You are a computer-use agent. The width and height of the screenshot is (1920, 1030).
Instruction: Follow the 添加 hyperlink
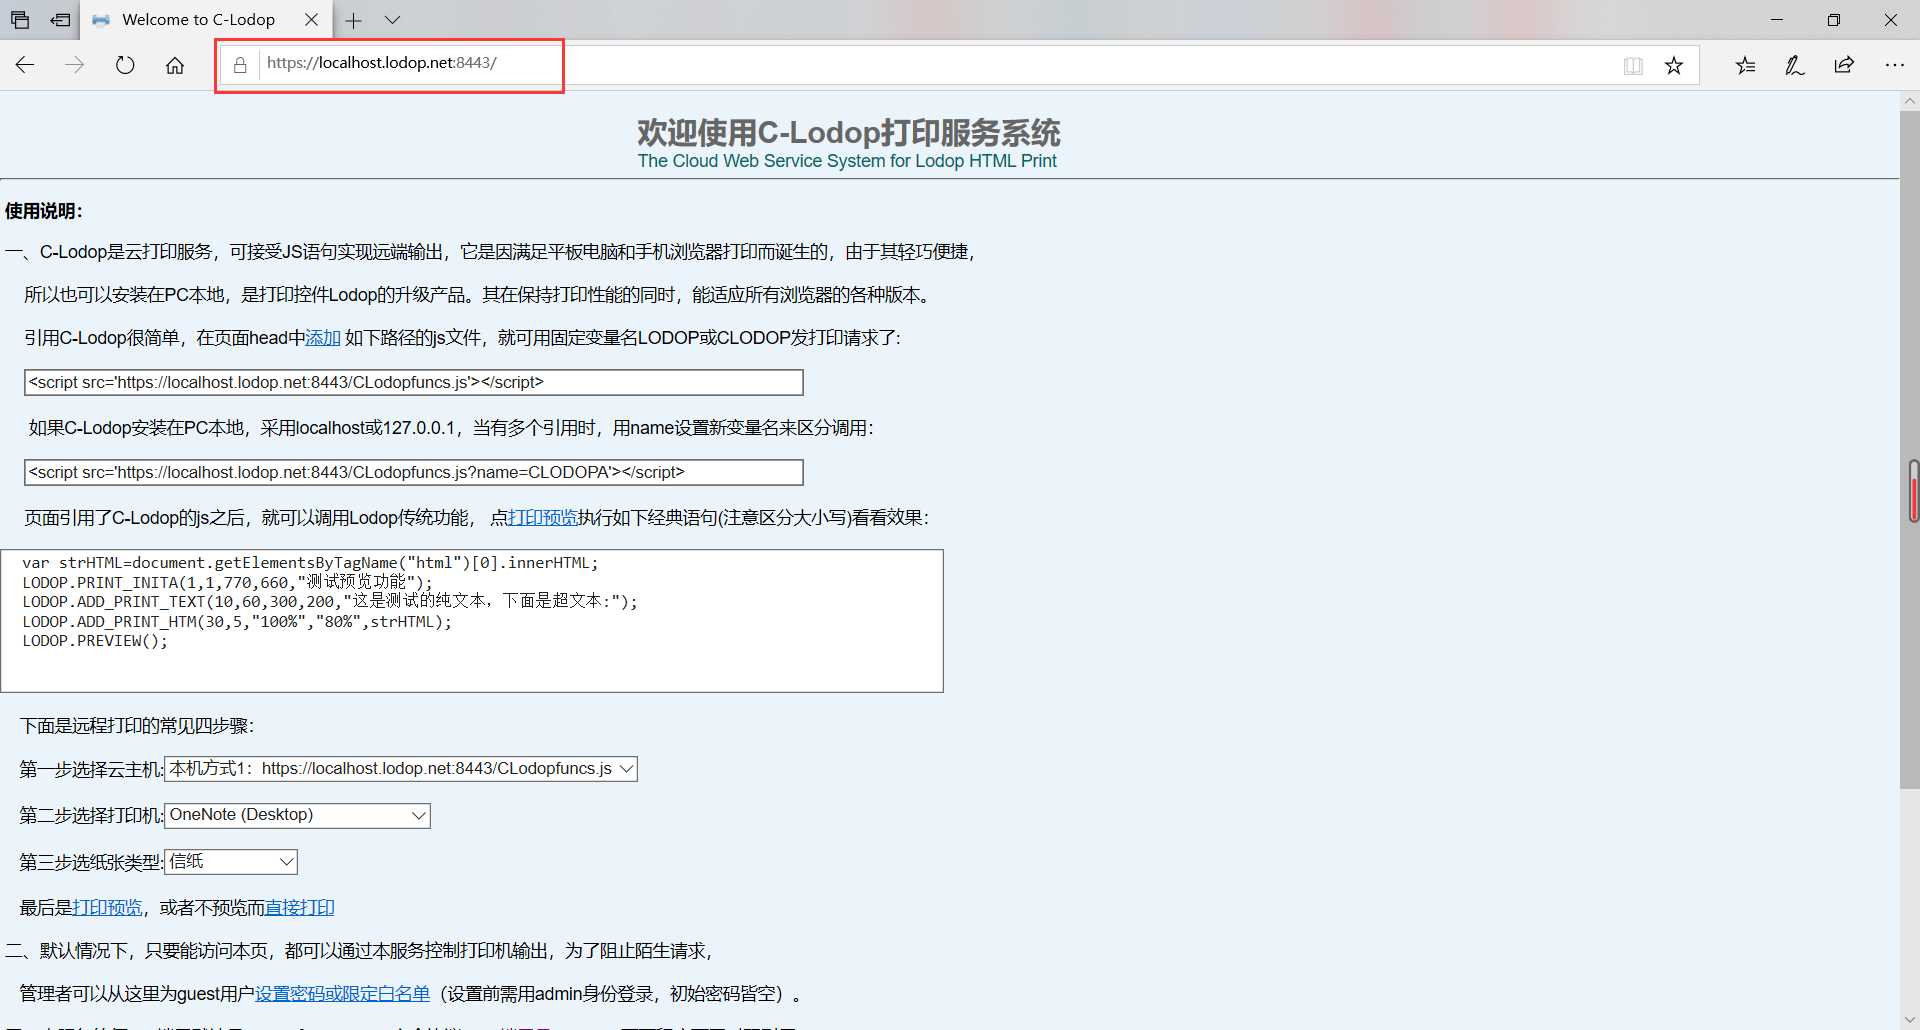(323, 338)
